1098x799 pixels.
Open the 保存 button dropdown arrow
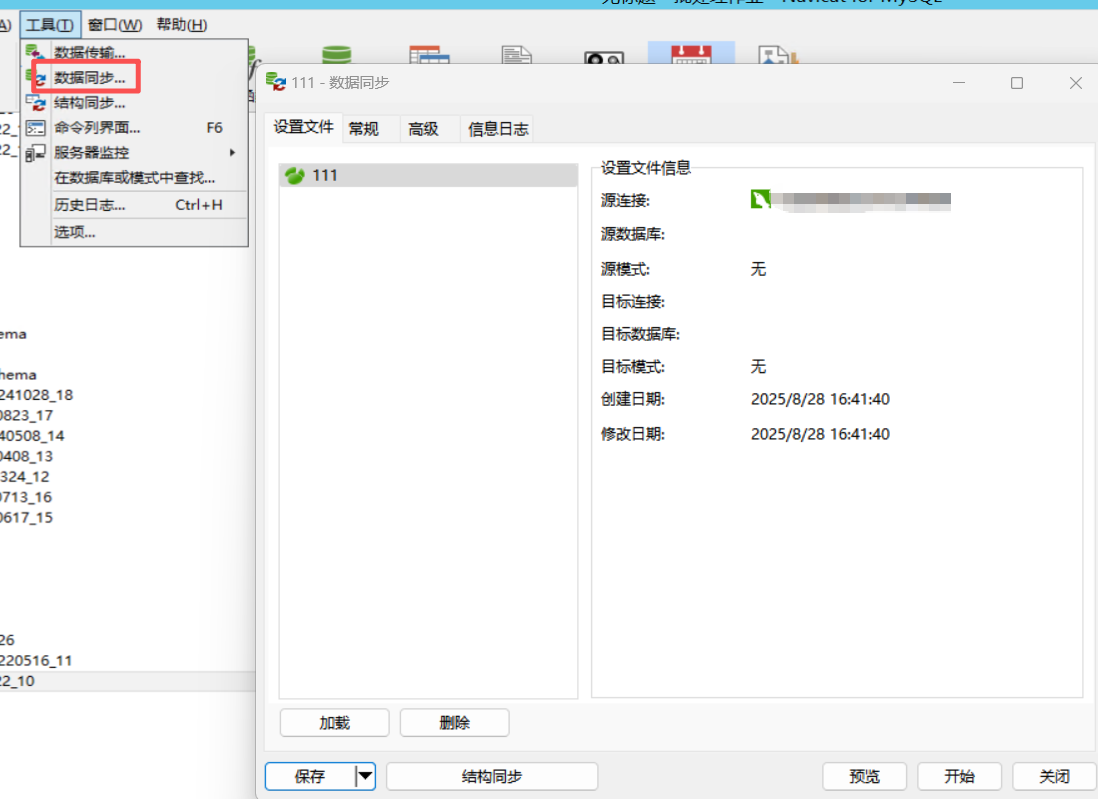(x=365, y=777)
